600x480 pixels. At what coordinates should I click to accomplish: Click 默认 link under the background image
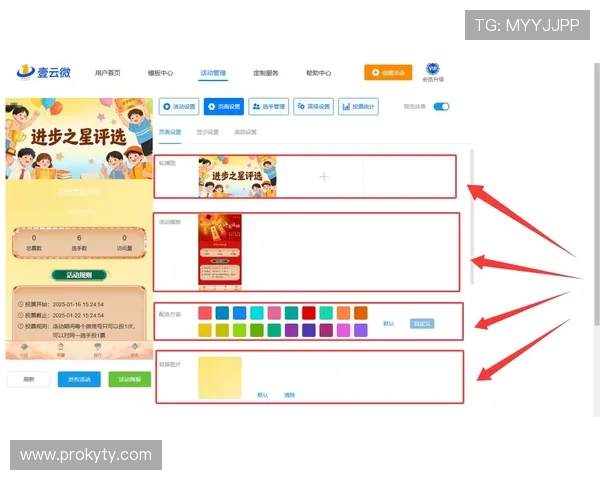pos(262,395)
